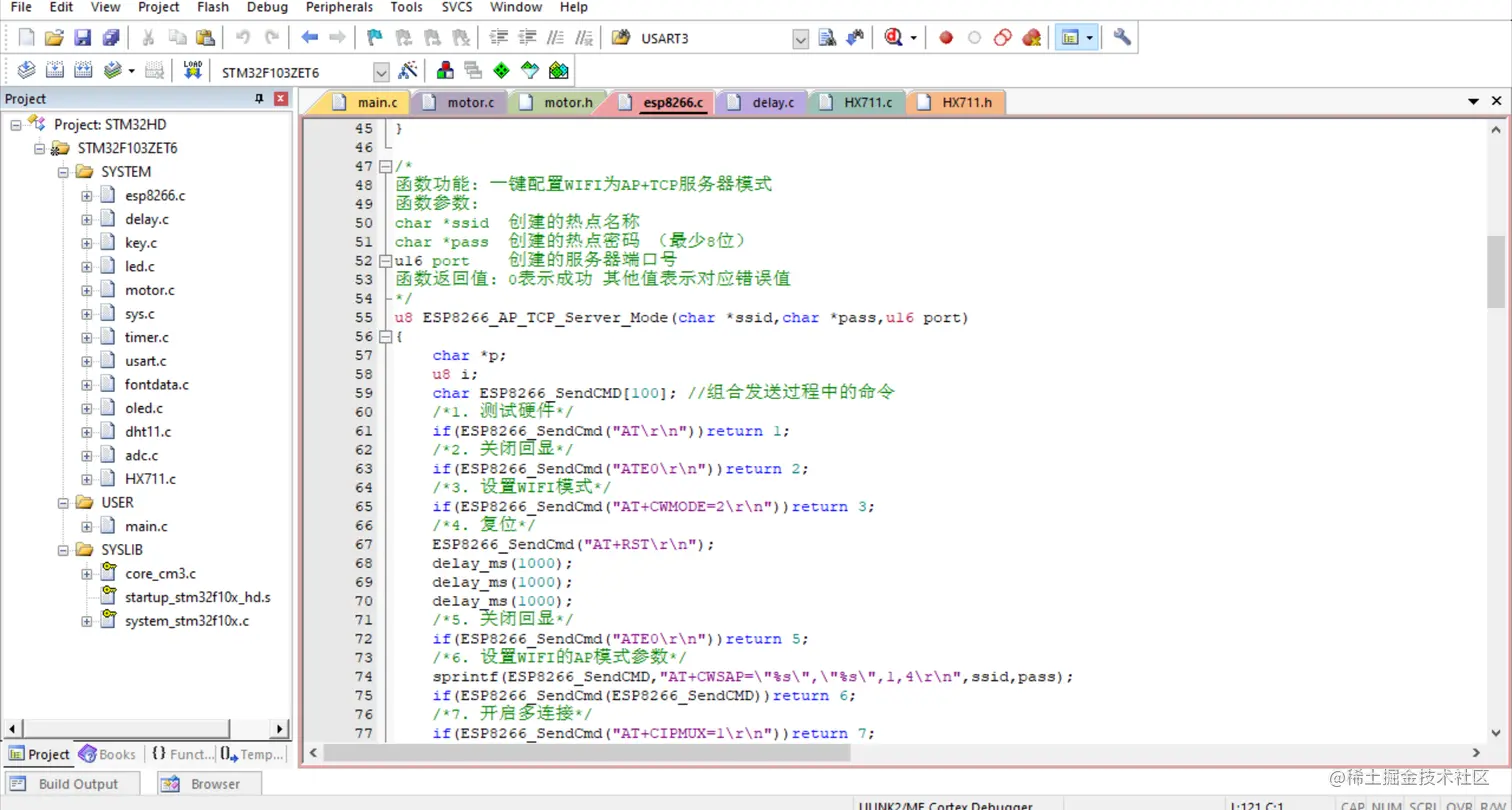Image resolution: width=1512 pixels, height=810 pixels.
Task: Open the Peripherals menu
Action: tap(338, 7)
